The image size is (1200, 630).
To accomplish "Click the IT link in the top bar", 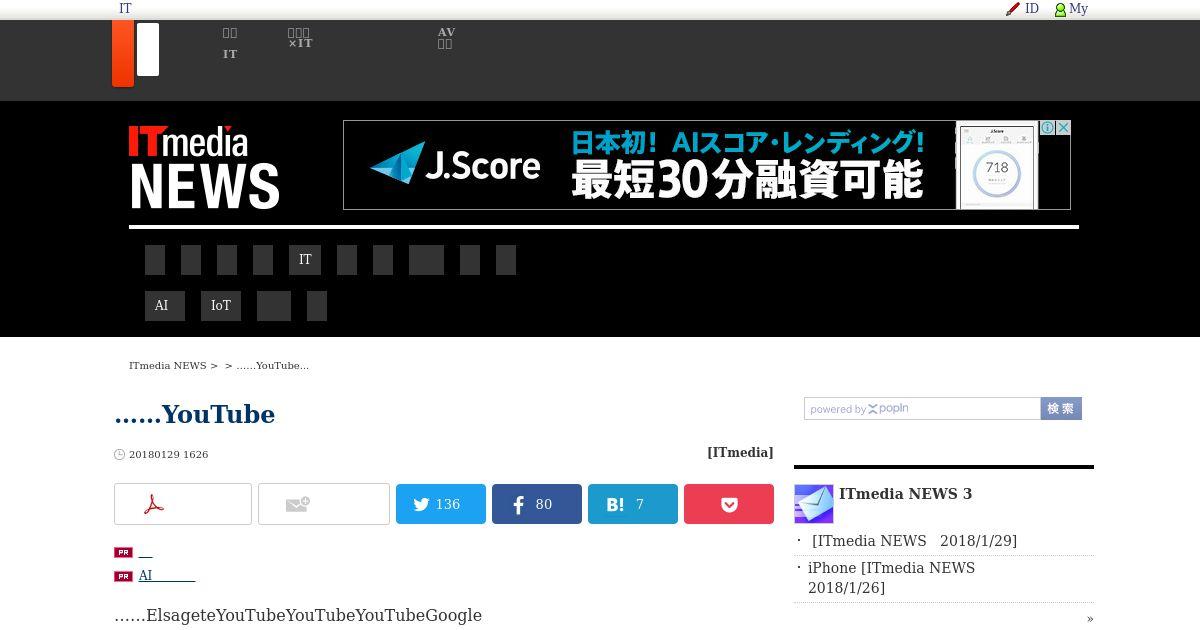I will coord(125,9).
